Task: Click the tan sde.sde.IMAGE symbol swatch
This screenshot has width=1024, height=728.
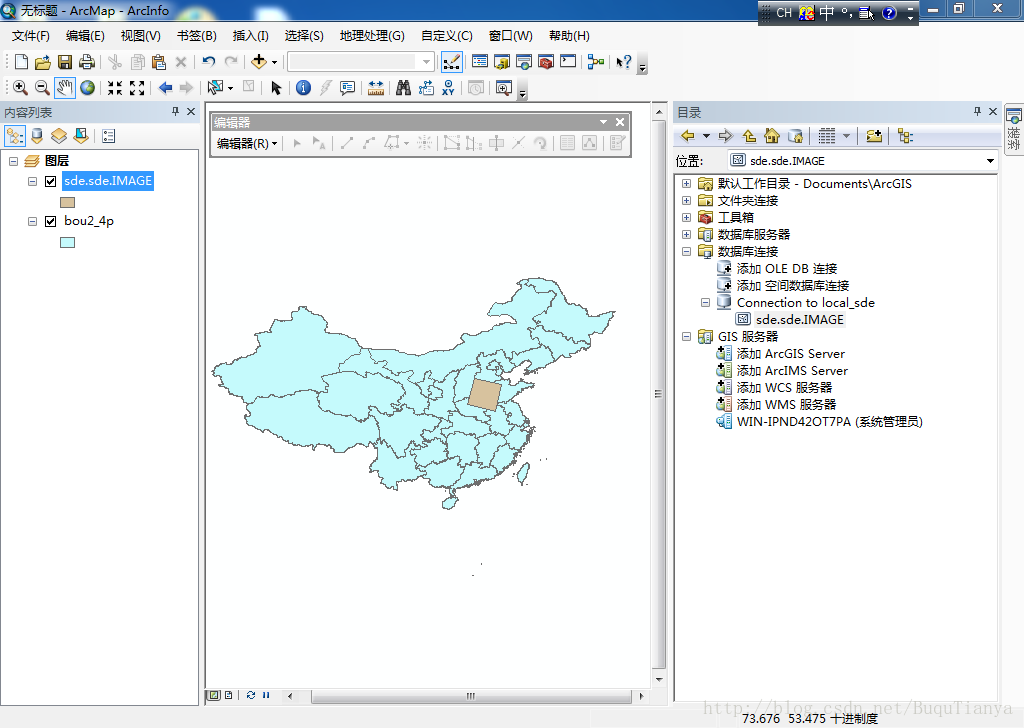Action: coord(67,202)
